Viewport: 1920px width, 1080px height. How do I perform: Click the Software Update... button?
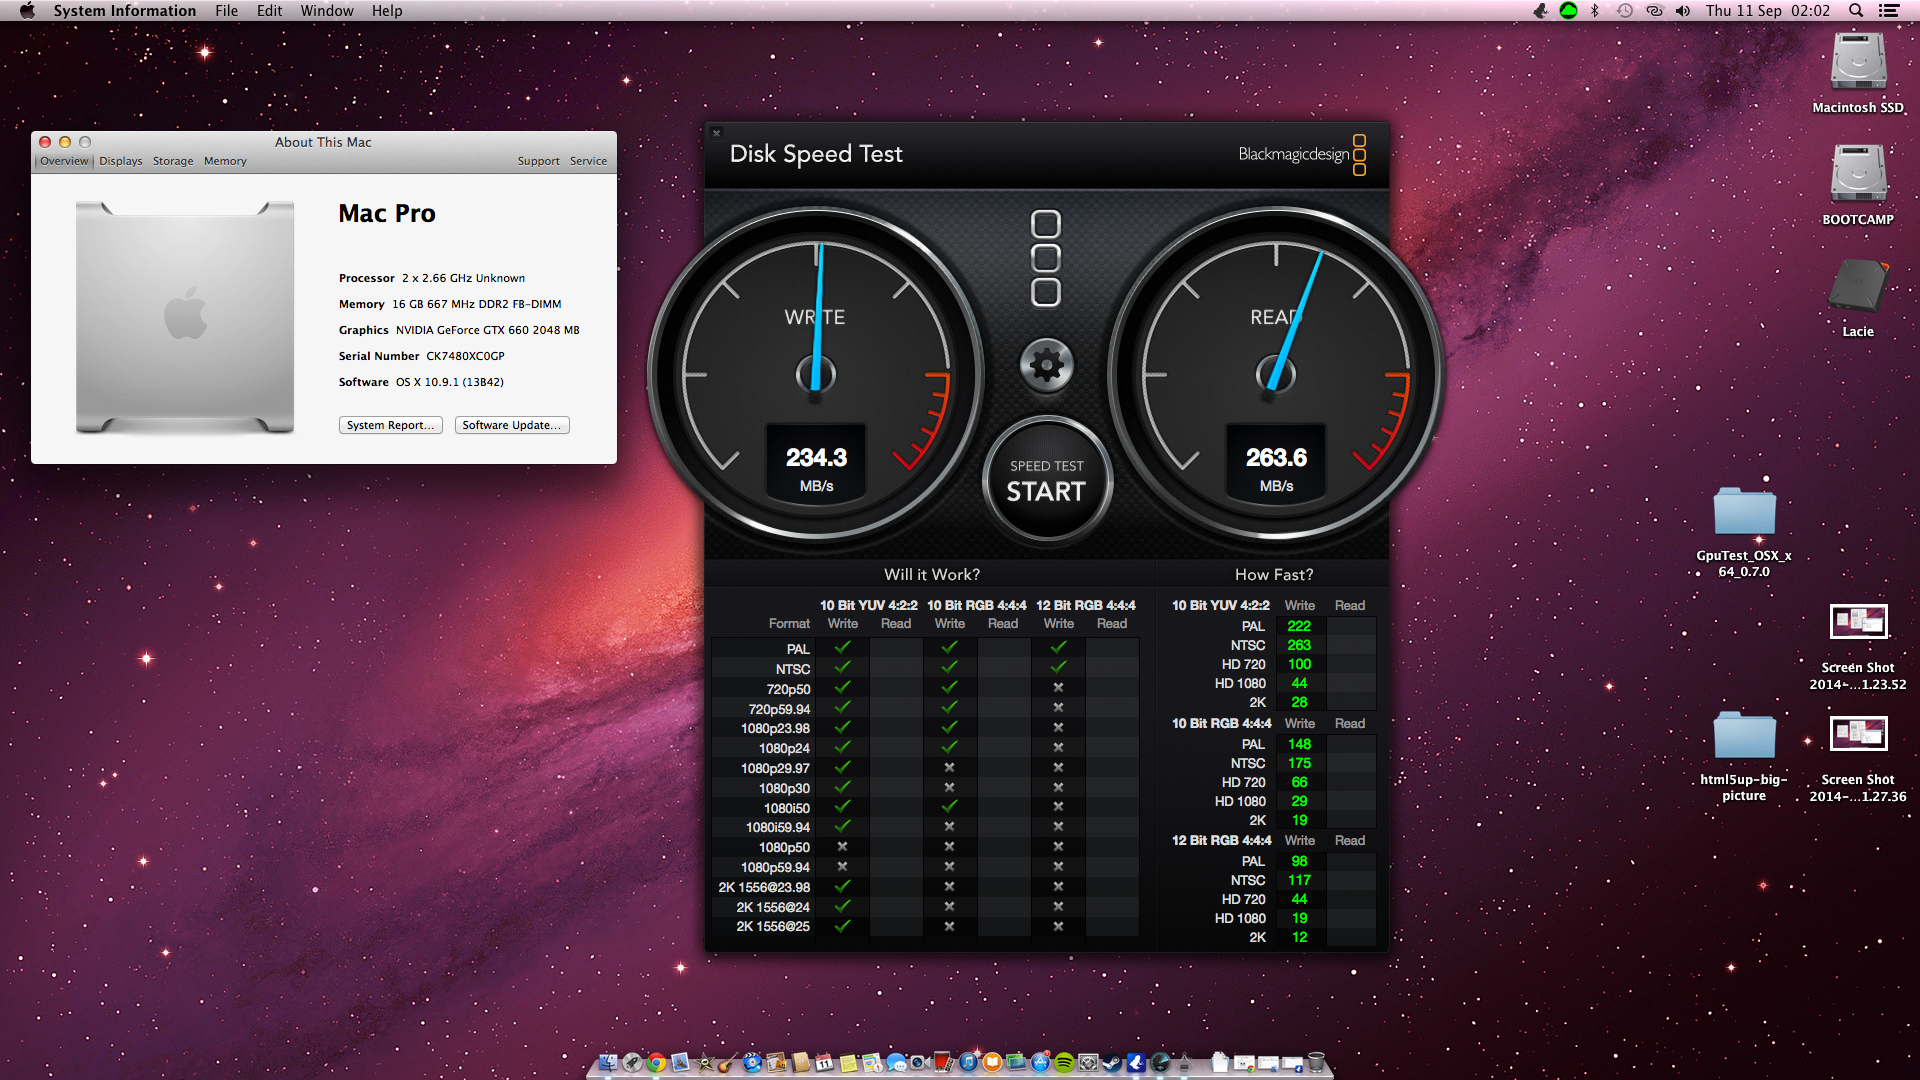(512, 425)
